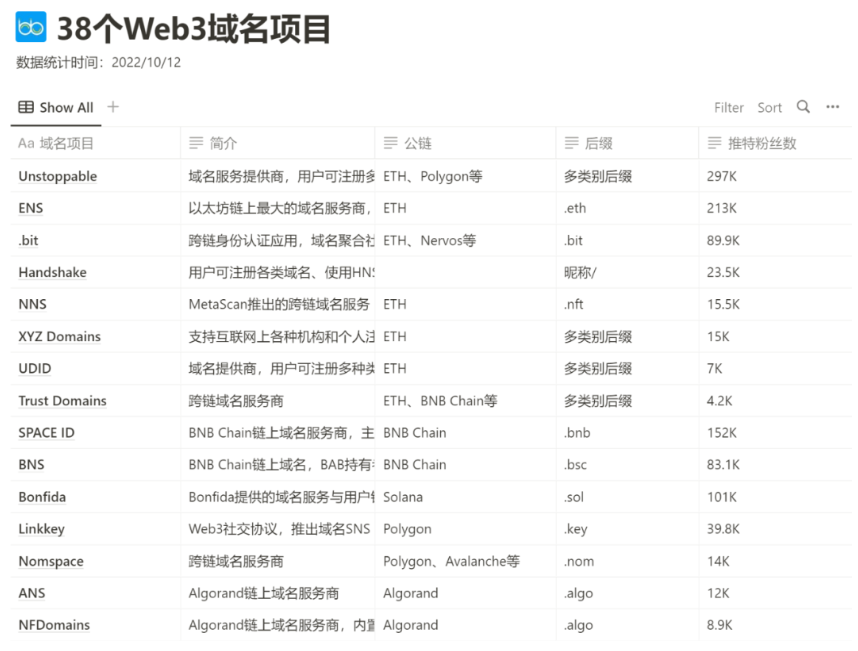Open the three-dot more options menu
This screenshot has width=858, height=651.
pyautogui.click(x=832, y=107)
